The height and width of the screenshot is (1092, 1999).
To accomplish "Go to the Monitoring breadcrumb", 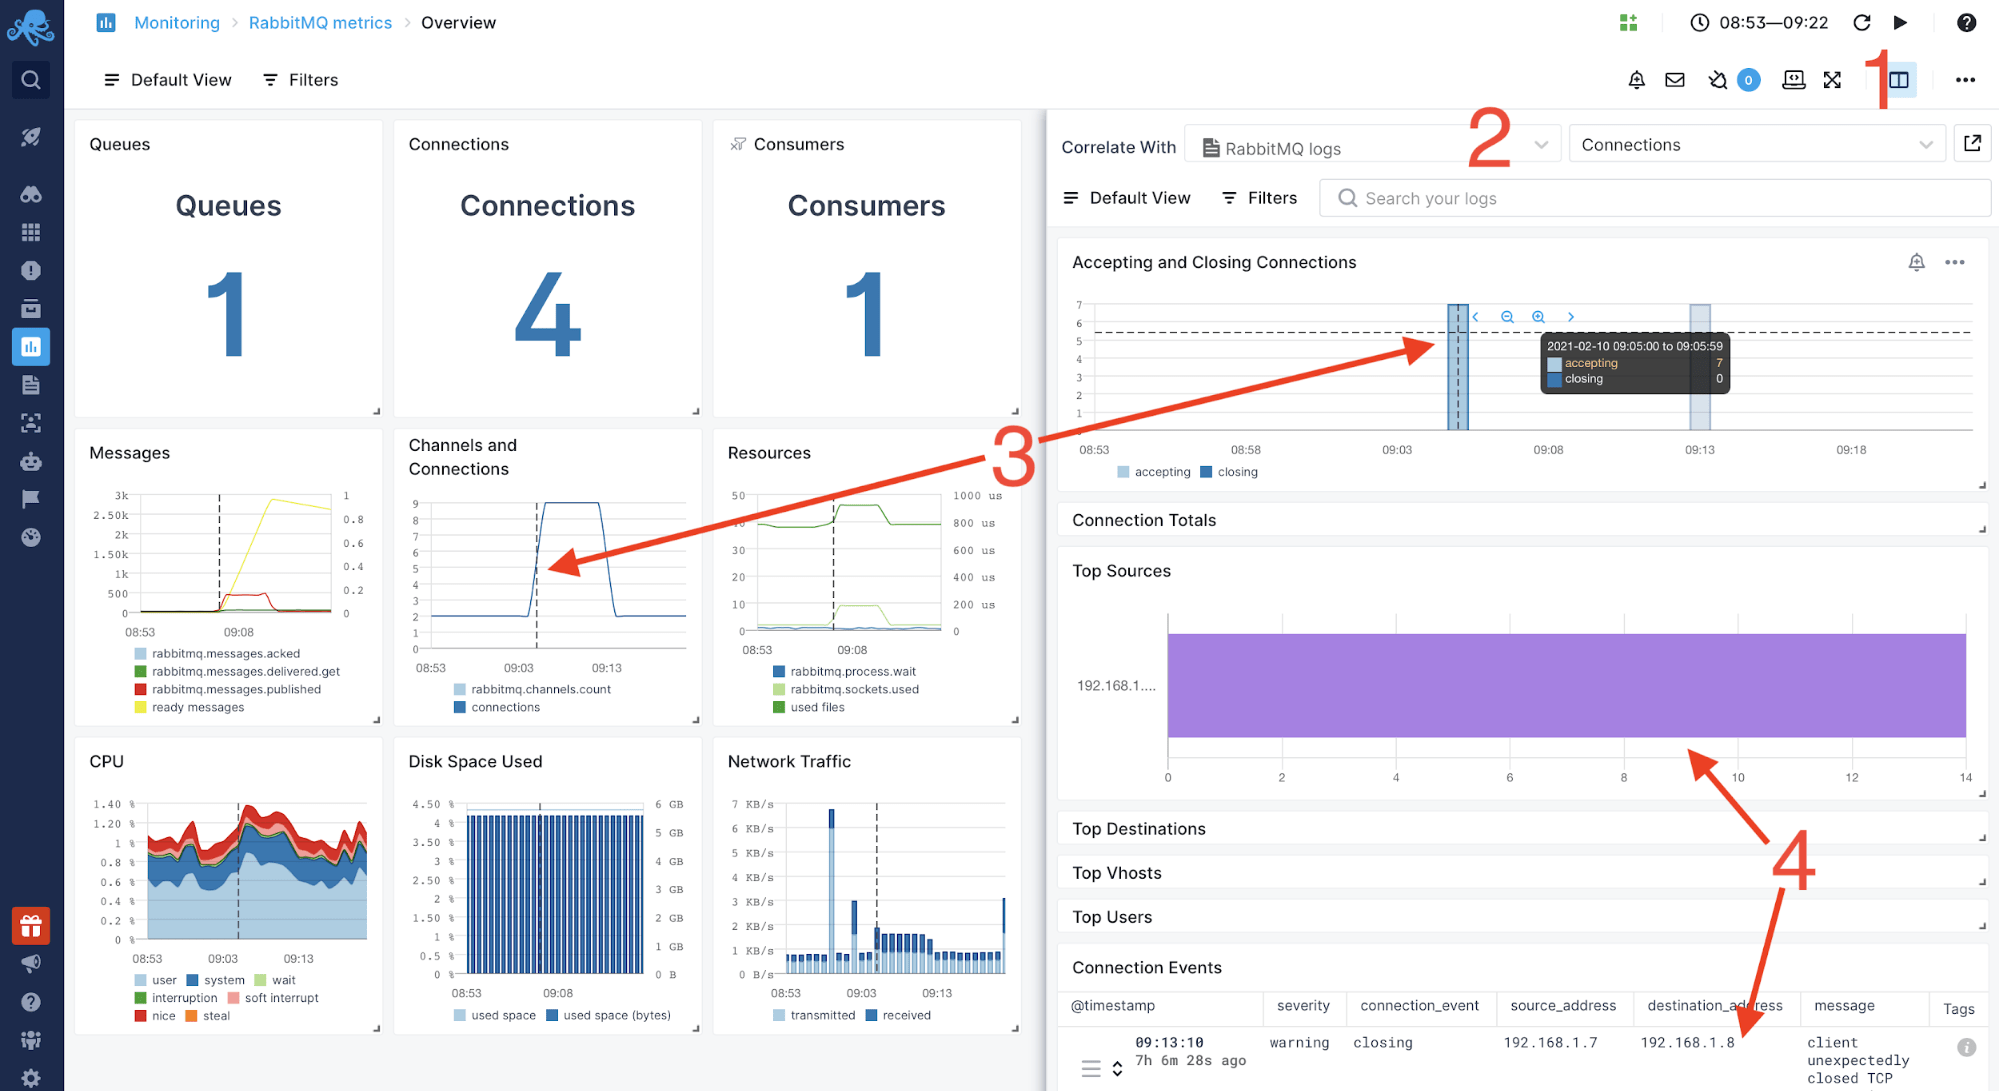I will pyautogui.click(x=177, y=22).
